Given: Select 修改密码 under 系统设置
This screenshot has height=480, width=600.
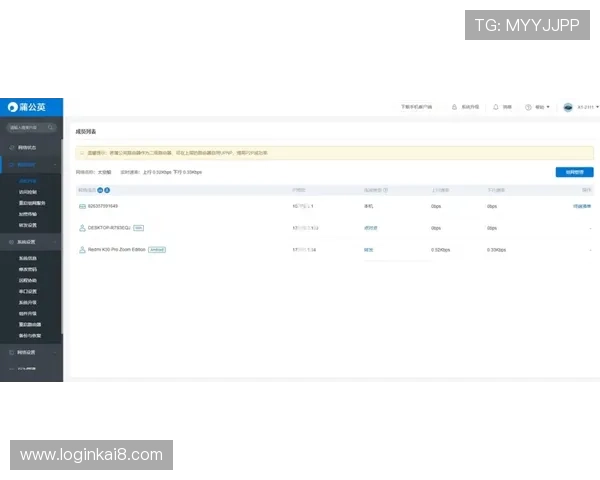Looking at the screenshot, I should tap(26, 269).
